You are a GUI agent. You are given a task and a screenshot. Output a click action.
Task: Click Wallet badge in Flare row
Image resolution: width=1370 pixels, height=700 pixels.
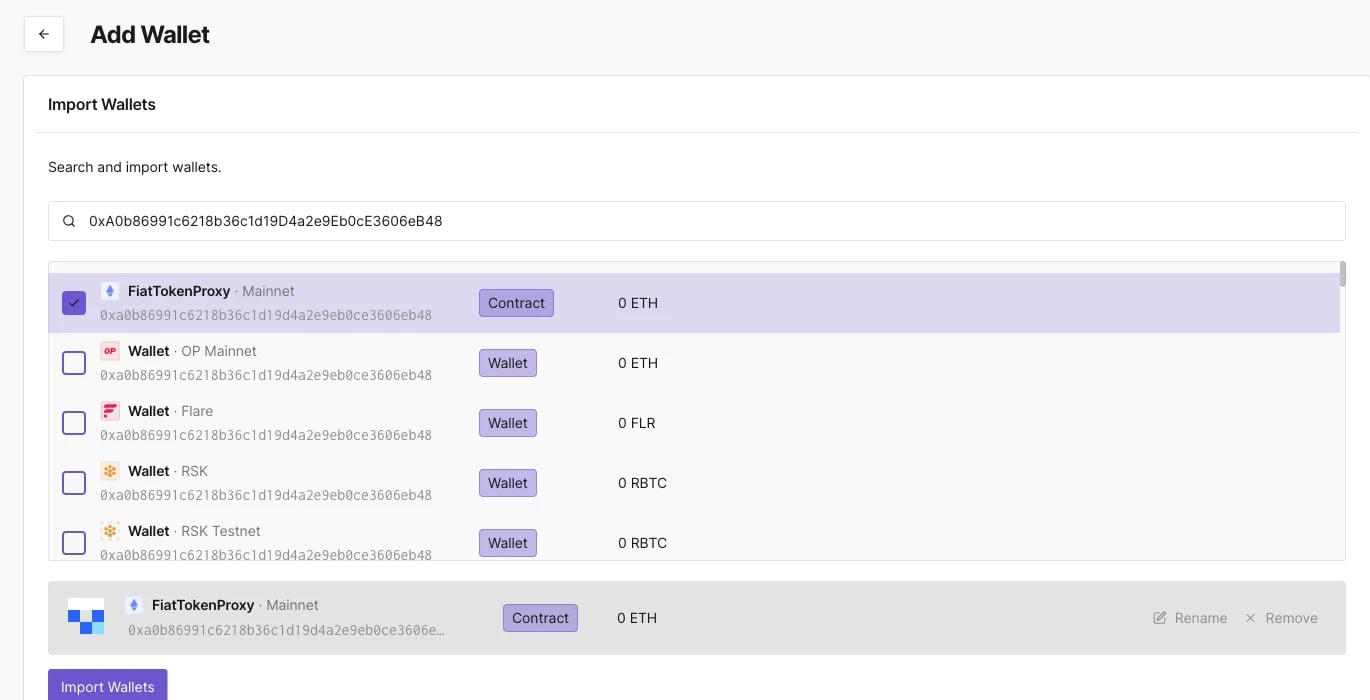click(x=508, y=423)
